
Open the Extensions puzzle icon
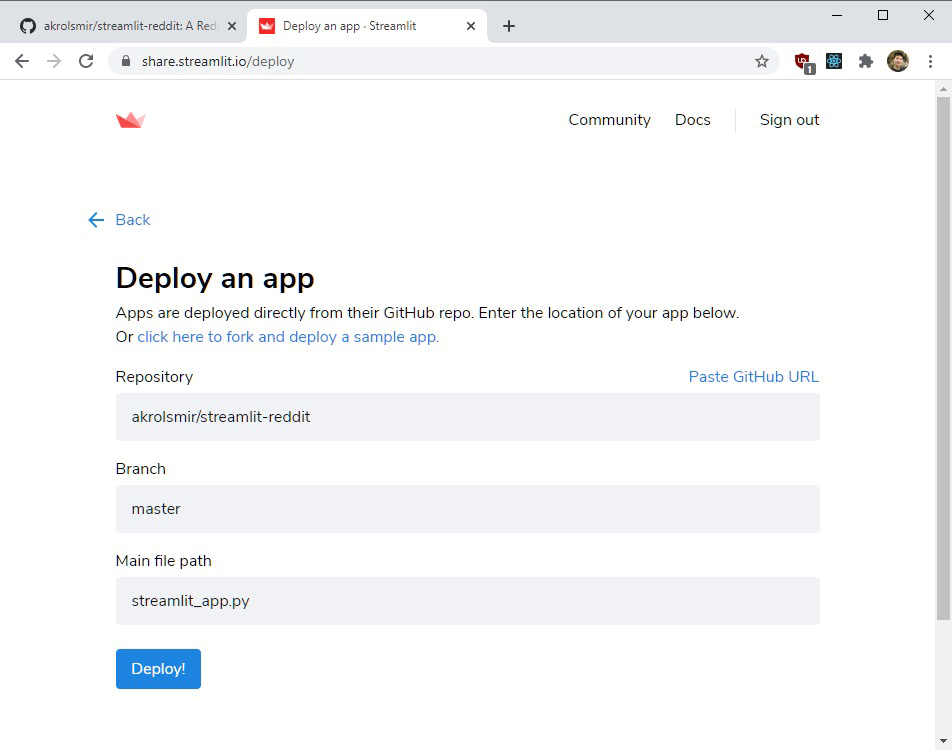point(866,61)
